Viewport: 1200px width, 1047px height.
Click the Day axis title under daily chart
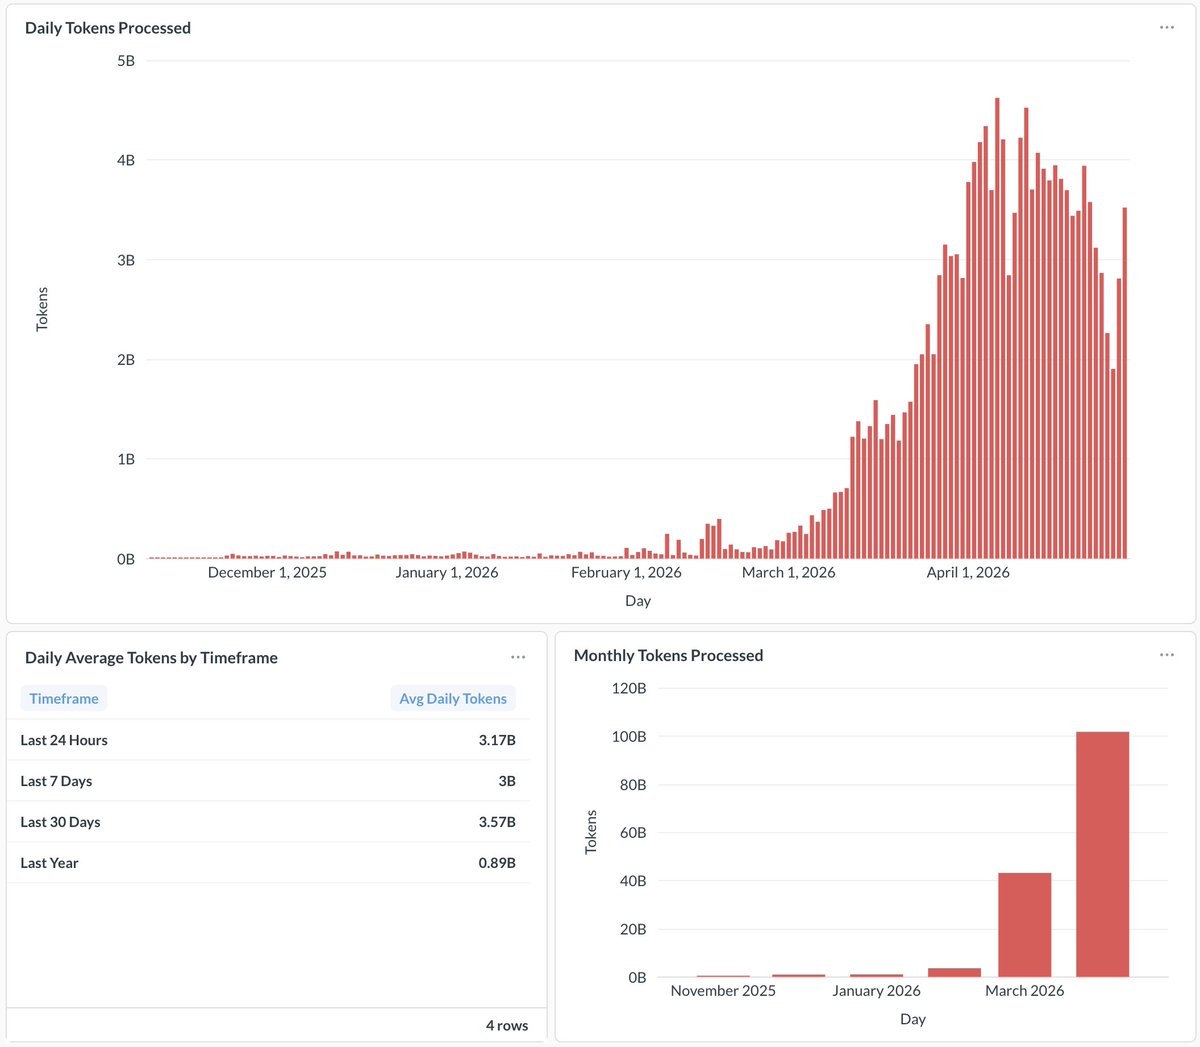pos(638,601)
